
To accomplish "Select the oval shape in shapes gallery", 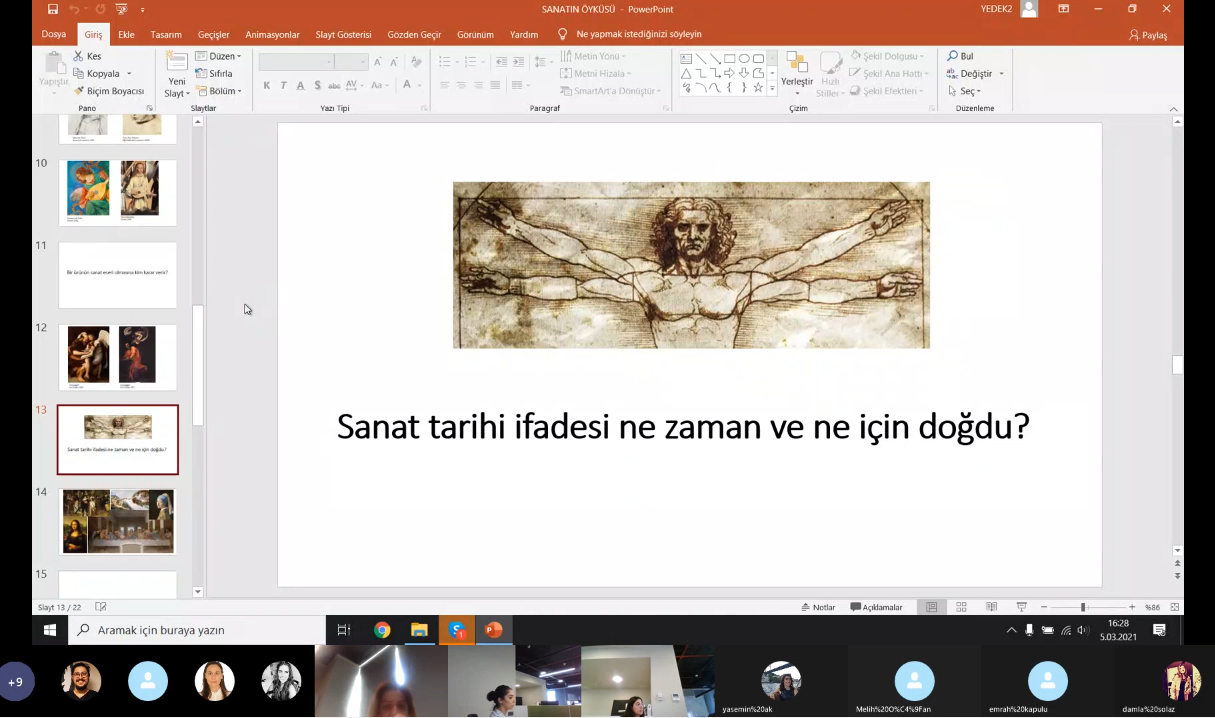I will point(744,58).
